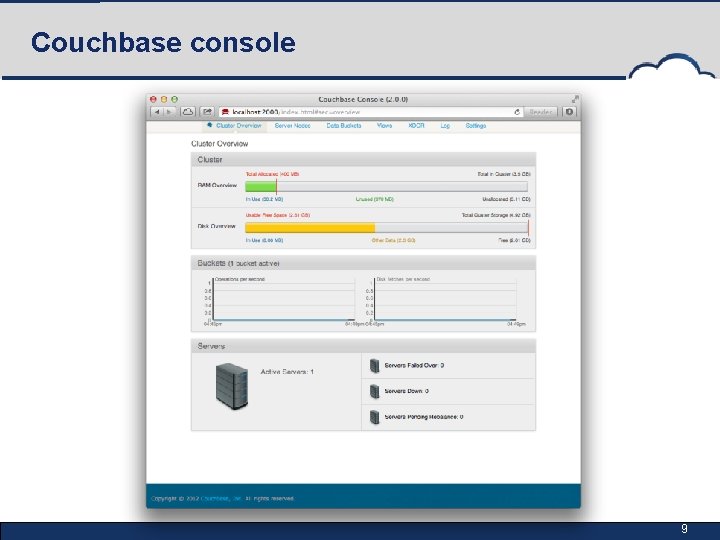This screenshot has height=540, width=720.
Task: Click the Total Cluster Storage label
Action: pyautogui.click(x=496, y=215)
